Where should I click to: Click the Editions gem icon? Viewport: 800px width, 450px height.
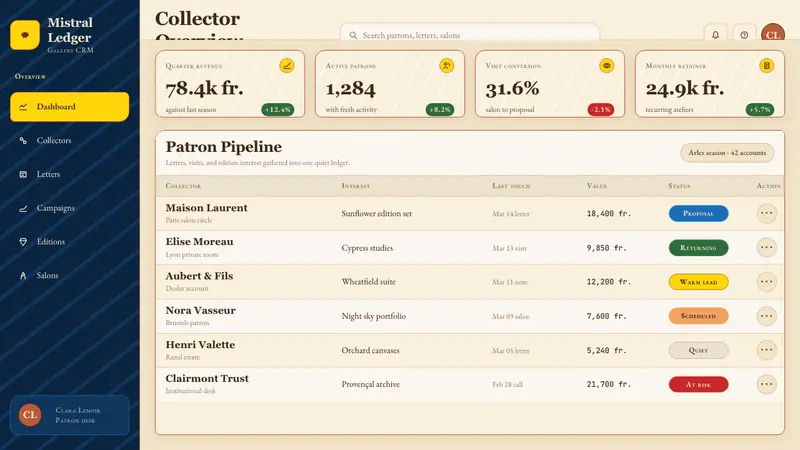[23, 242]
